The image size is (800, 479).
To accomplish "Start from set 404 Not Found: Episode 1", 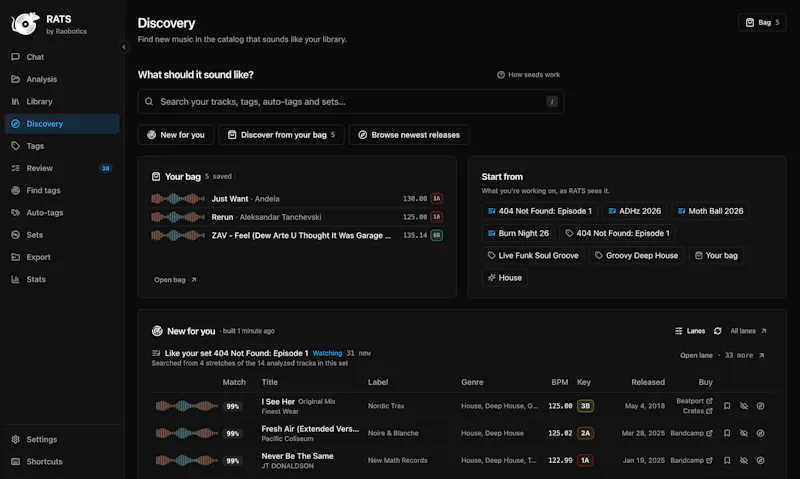I will point(540,211).
